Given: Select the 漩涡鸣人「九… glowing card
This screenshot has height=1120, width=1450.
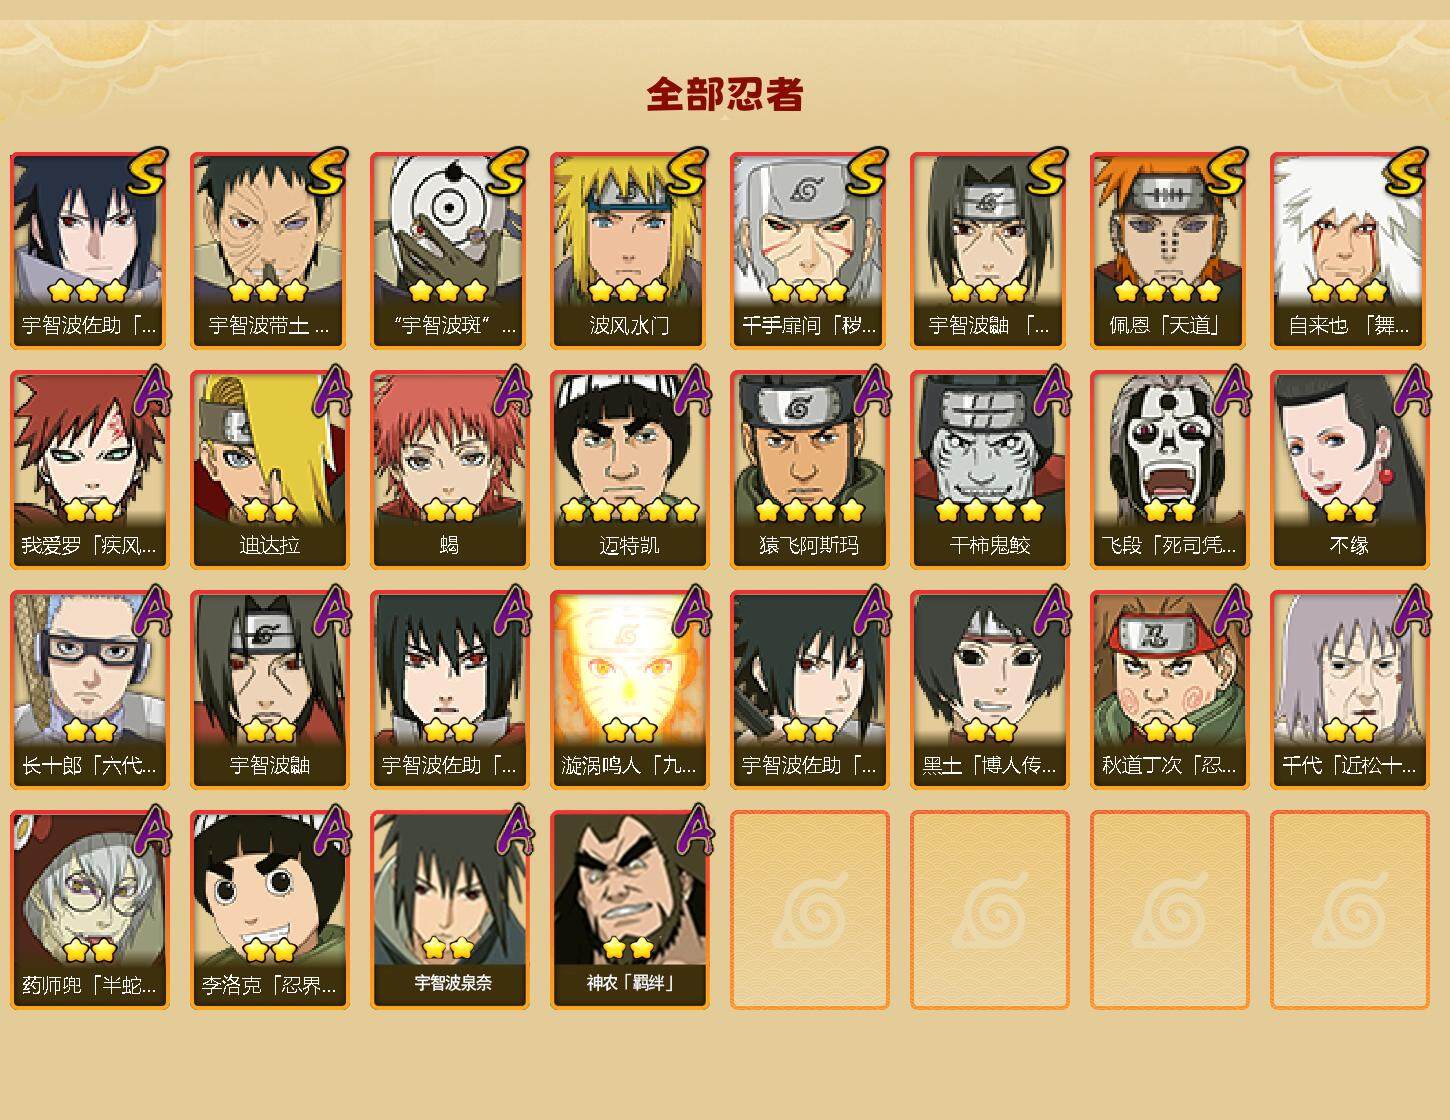Looking at the screenshot, I should click(629, 690).
